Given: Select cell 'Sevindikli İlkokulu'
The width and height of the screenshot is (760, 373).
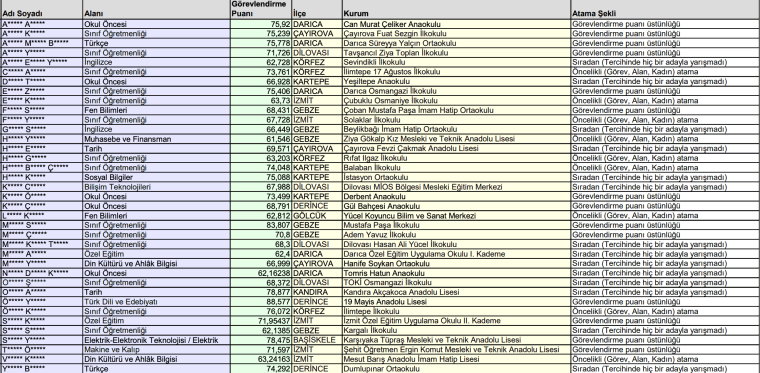Looking at the screenshot, I should point(456,62).
